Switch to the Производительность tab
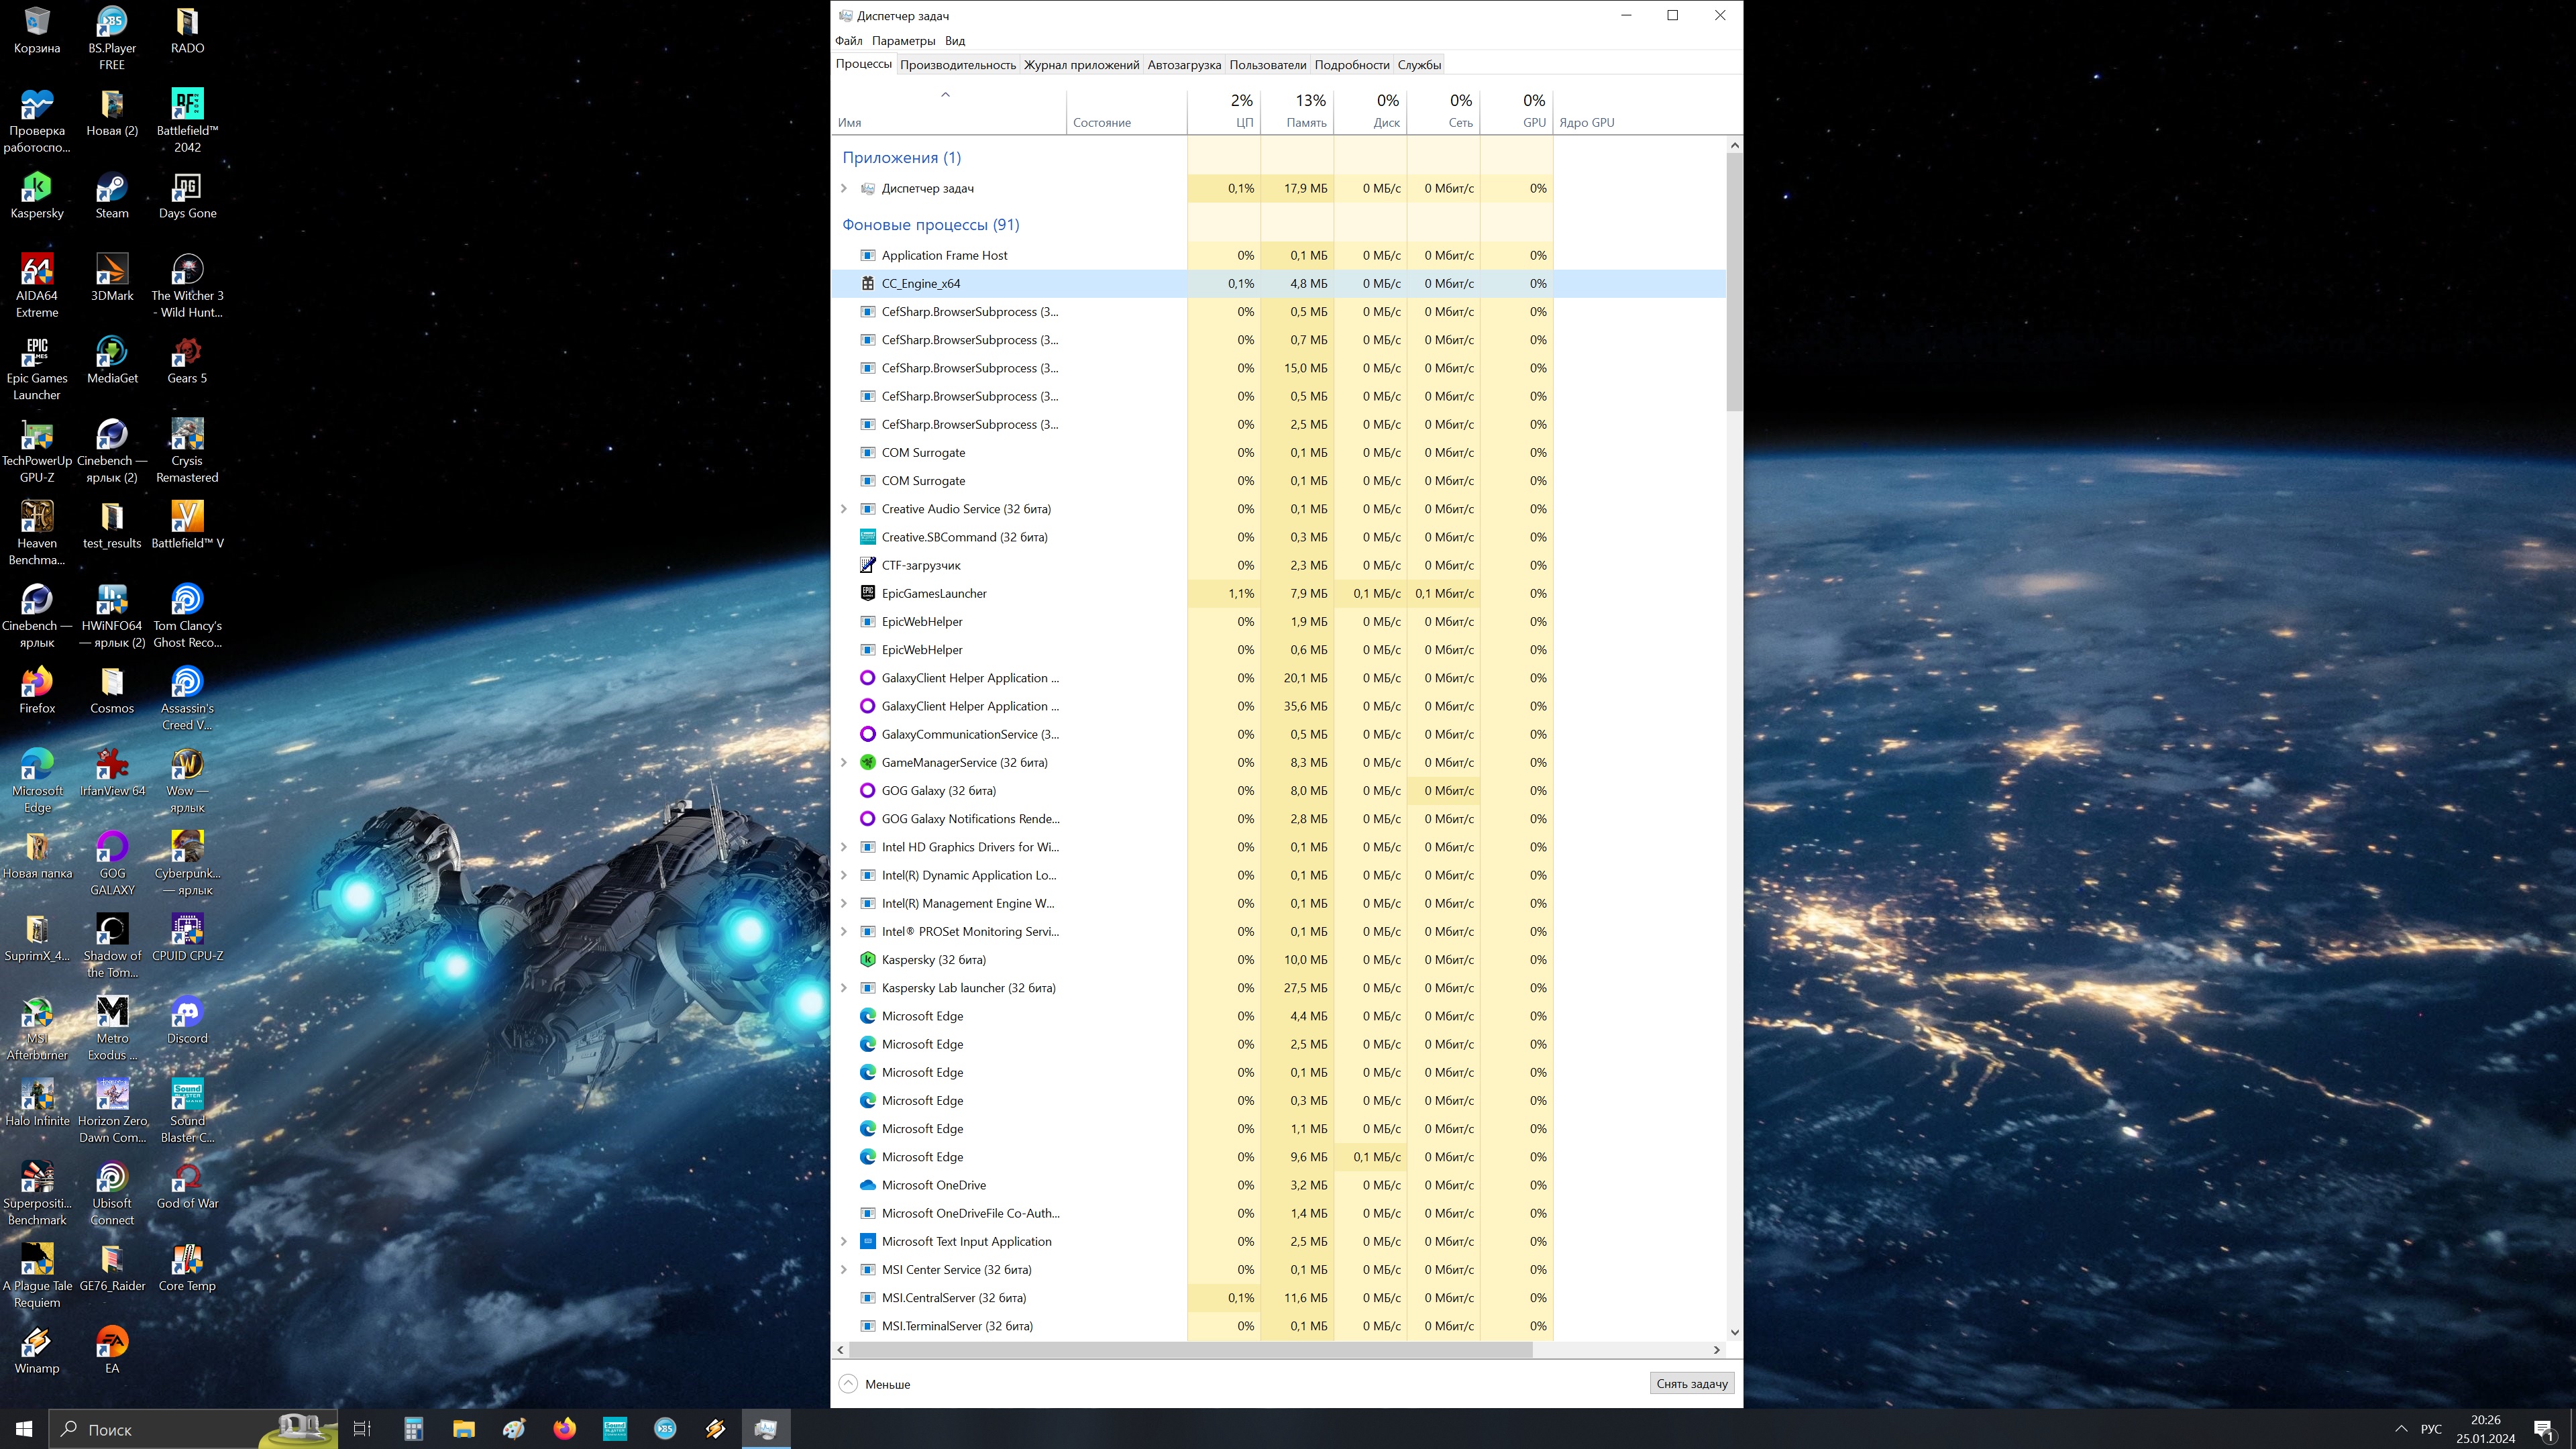Viewport: 2576px width, 1449px height. click(957, 65)
